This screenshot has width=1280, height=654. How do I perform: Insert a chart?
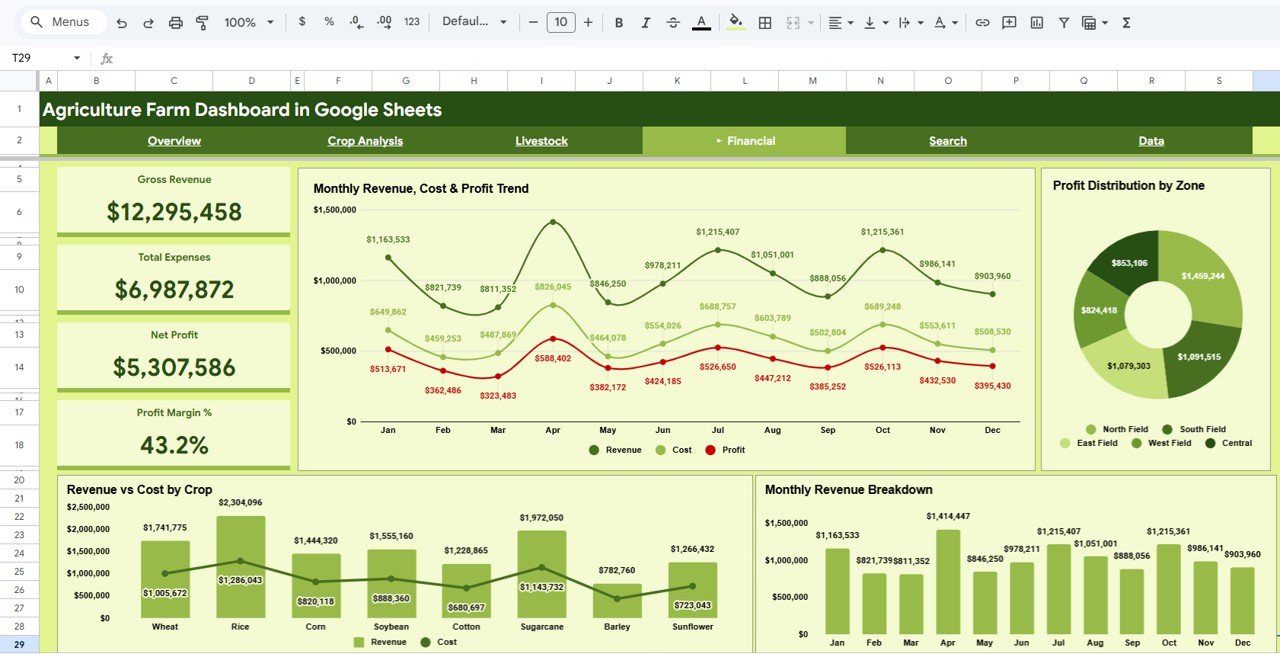point(1035,21)
